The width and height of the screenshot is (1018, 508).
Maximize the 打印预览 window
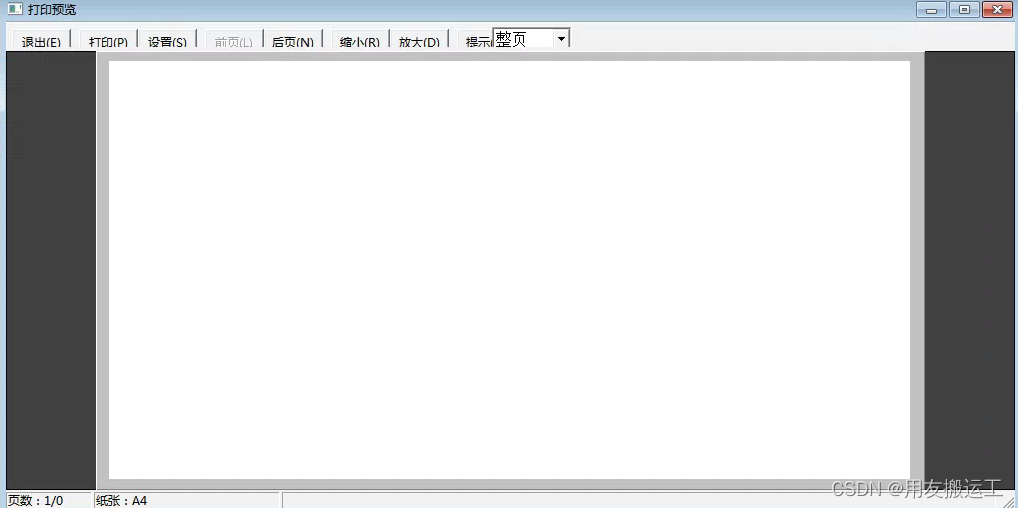tap(964, 10)
